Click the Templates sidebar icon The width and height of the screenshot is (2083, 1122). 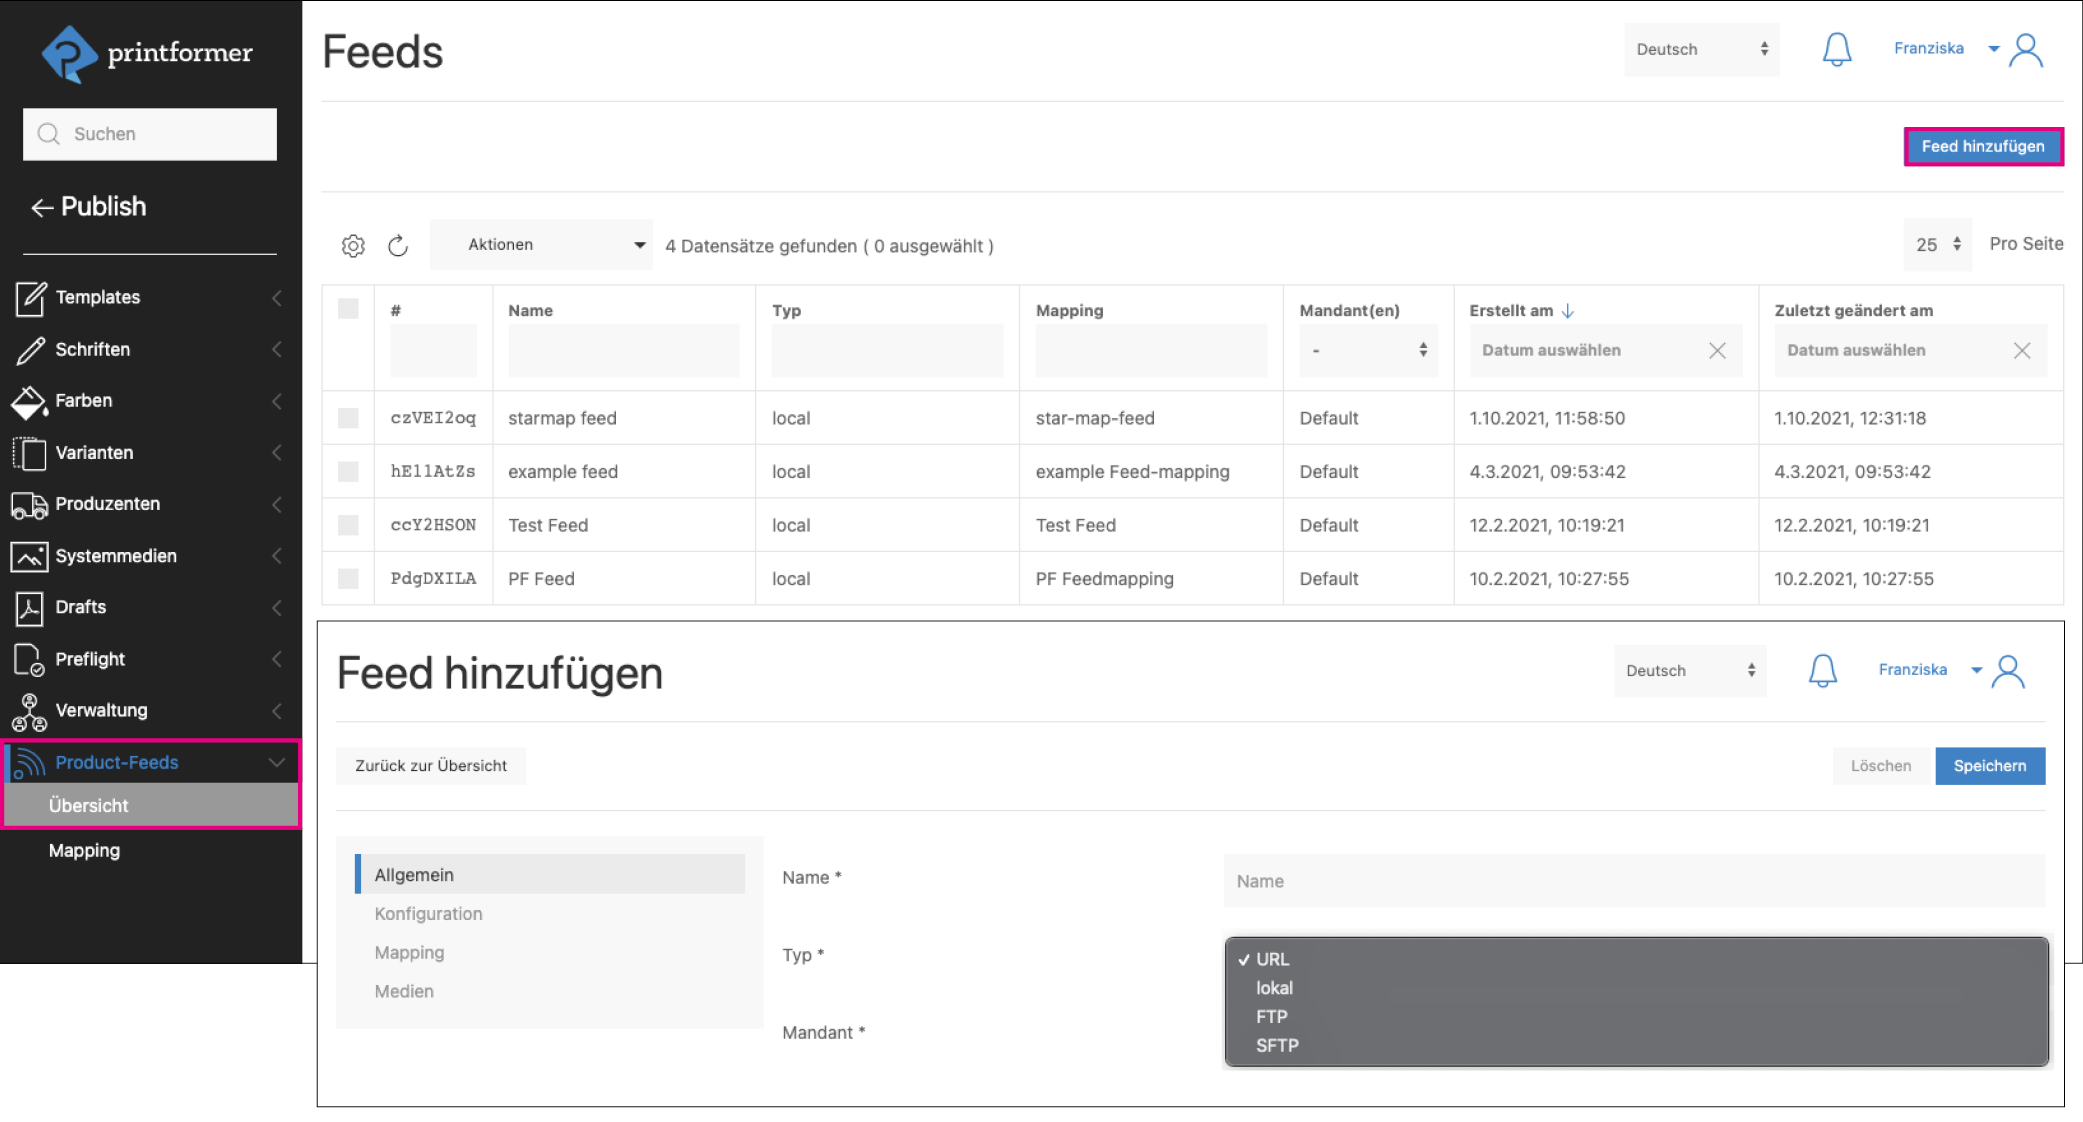click(30, 297)
